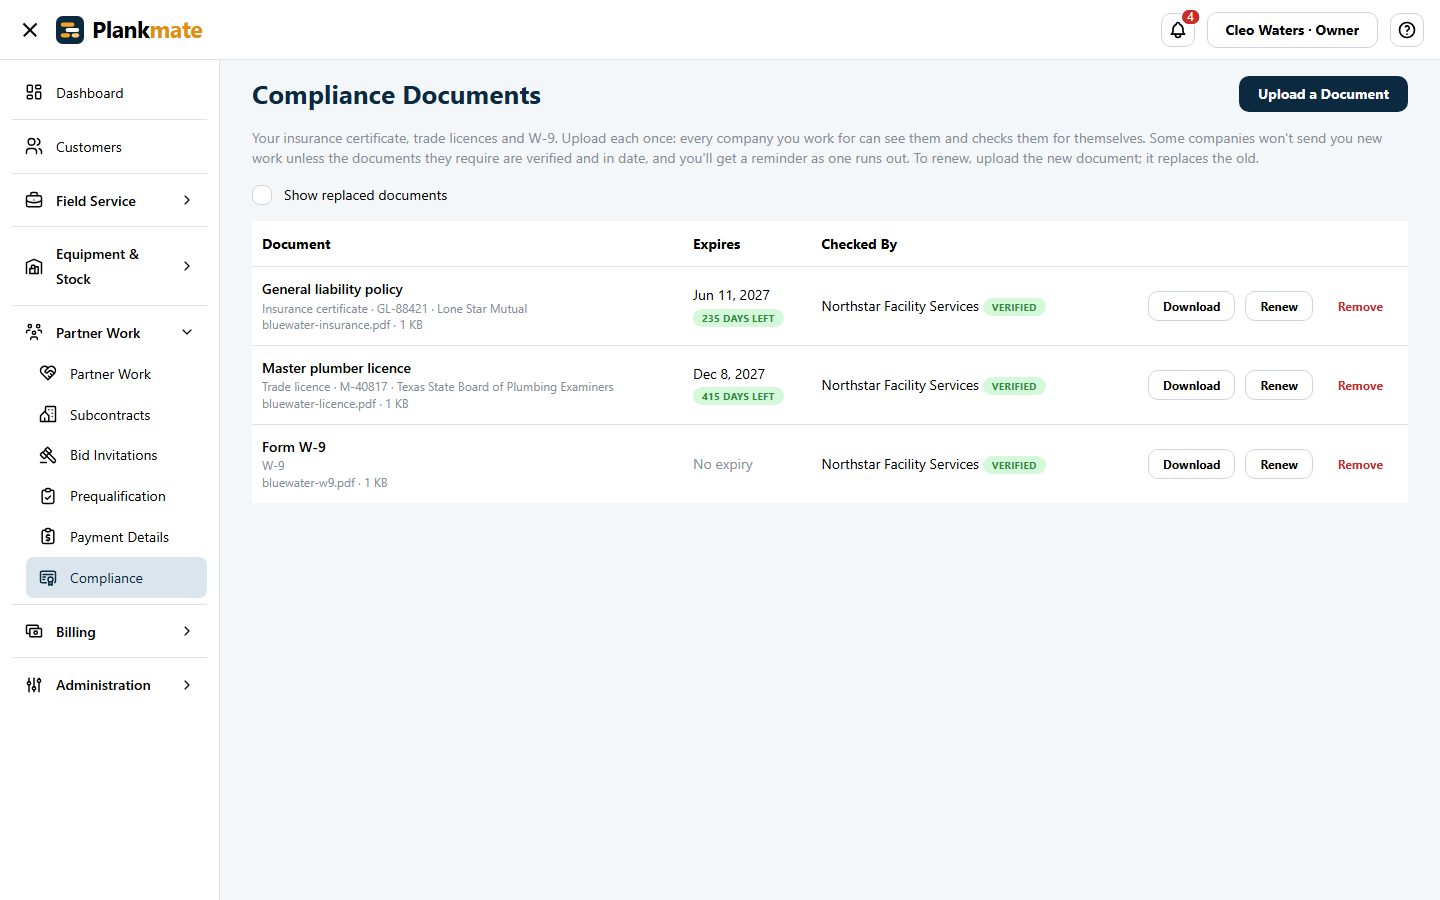Click the Partner Work group icon in the section header
This screenshot has height=900, width=1440.
click(34, 333)
